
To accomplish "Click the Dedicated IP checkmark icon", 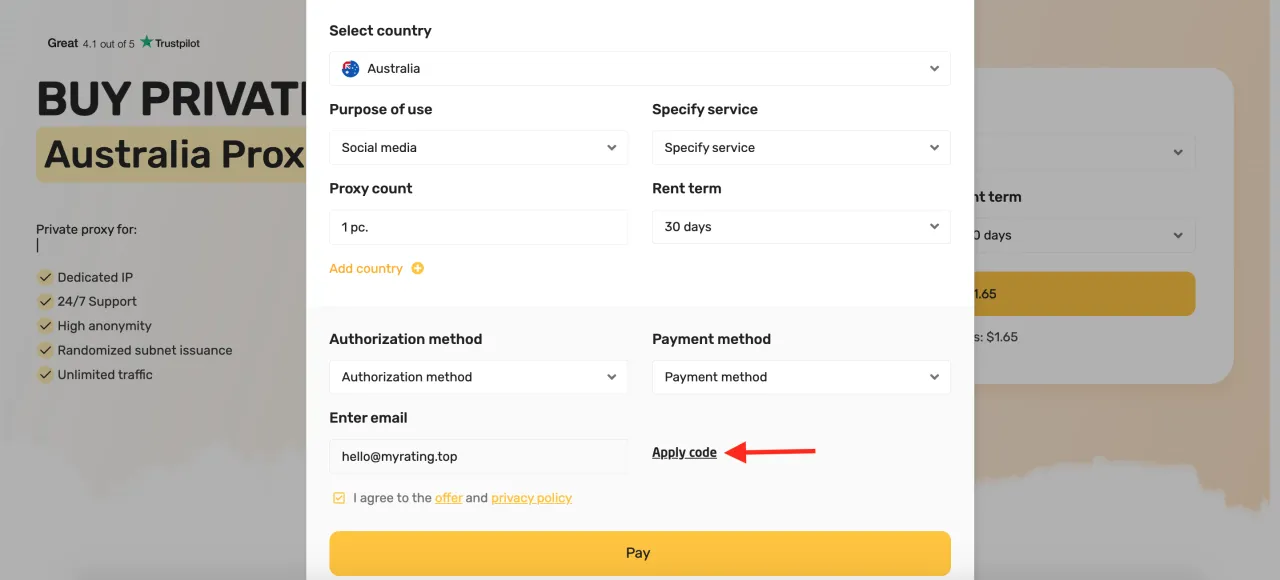I will pyautogui.click(x=45, y=277).
